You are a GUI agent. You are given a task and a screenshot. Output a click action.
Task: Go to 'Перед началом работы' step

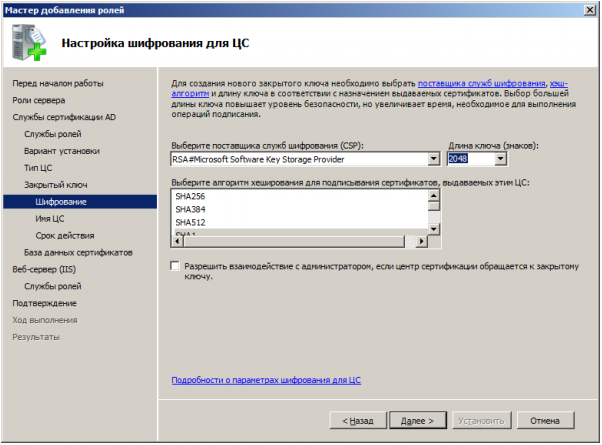pyautogui.click(x=58, y=83)
